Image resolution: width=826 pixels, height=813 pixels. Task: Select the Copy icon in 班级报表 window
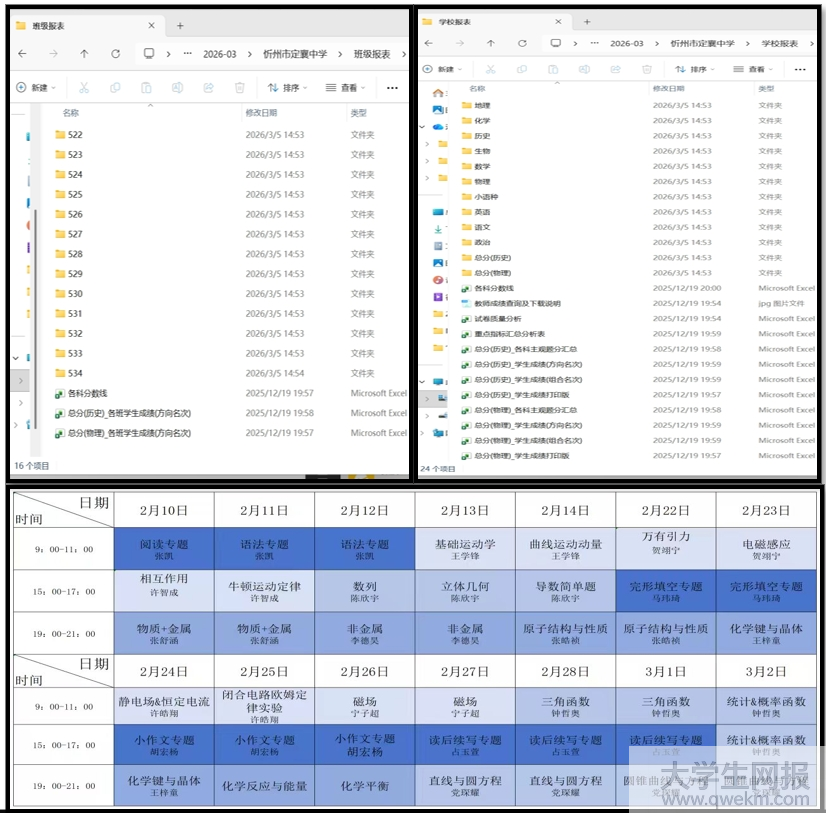click(x=116, y=89)
